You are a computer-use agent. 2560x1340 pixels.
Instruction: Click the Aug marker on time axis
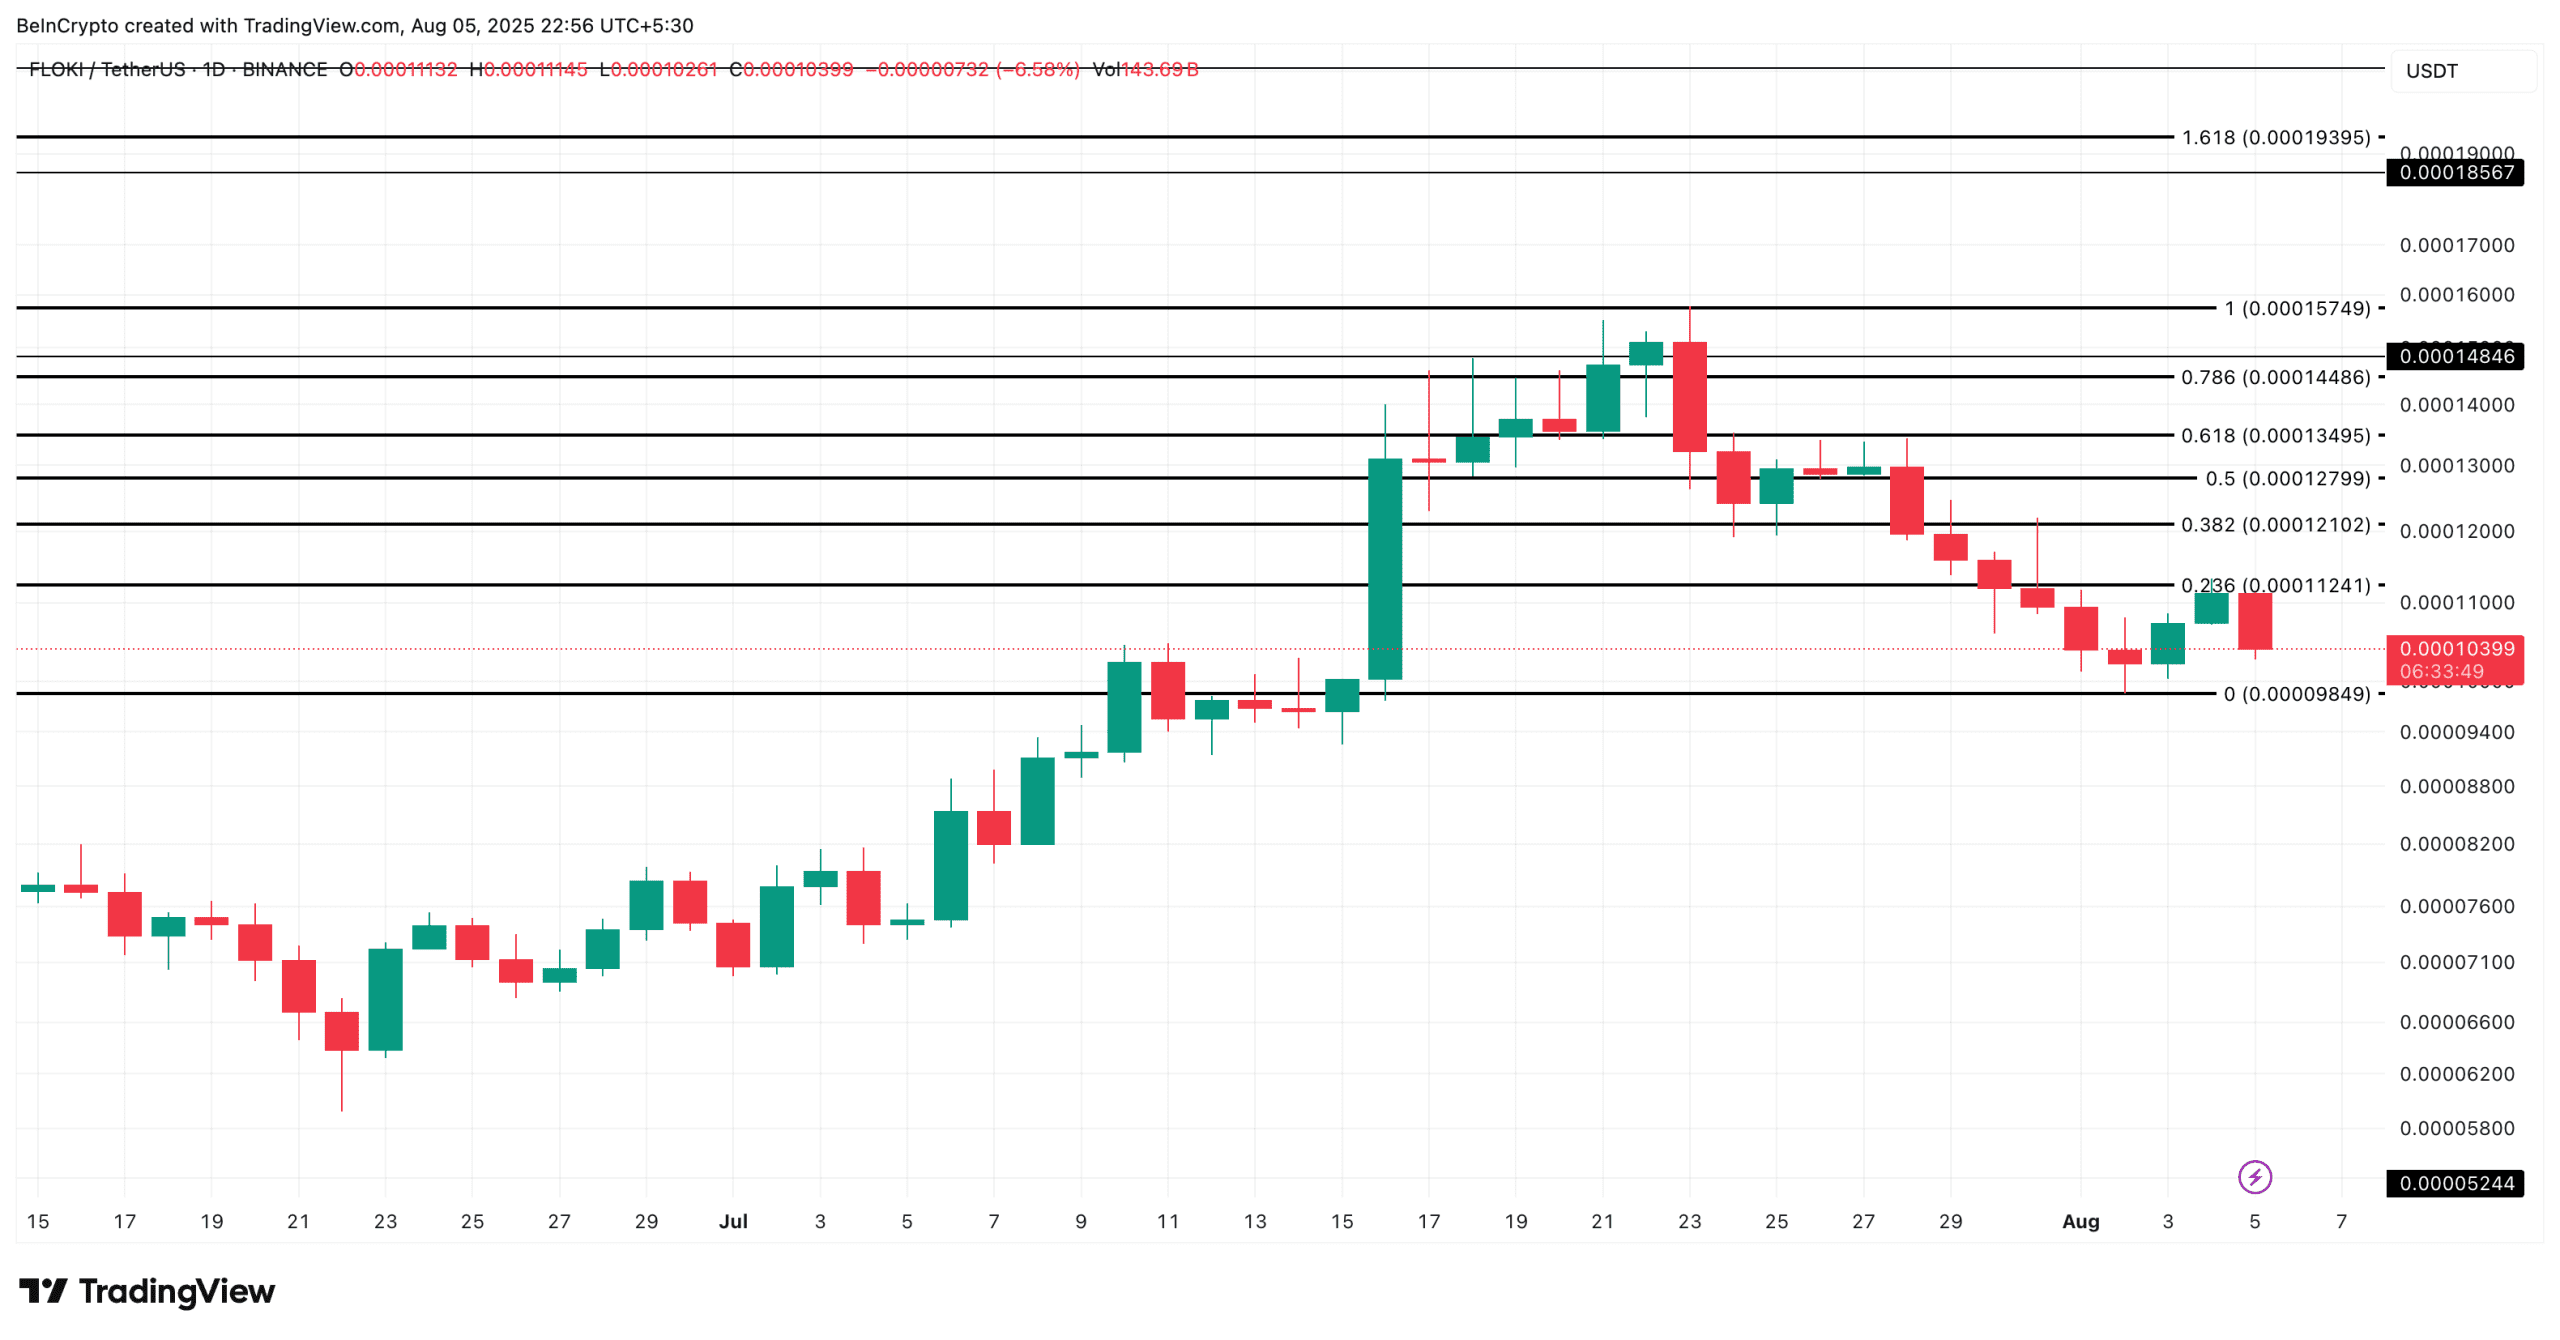pos(2080,1221)
